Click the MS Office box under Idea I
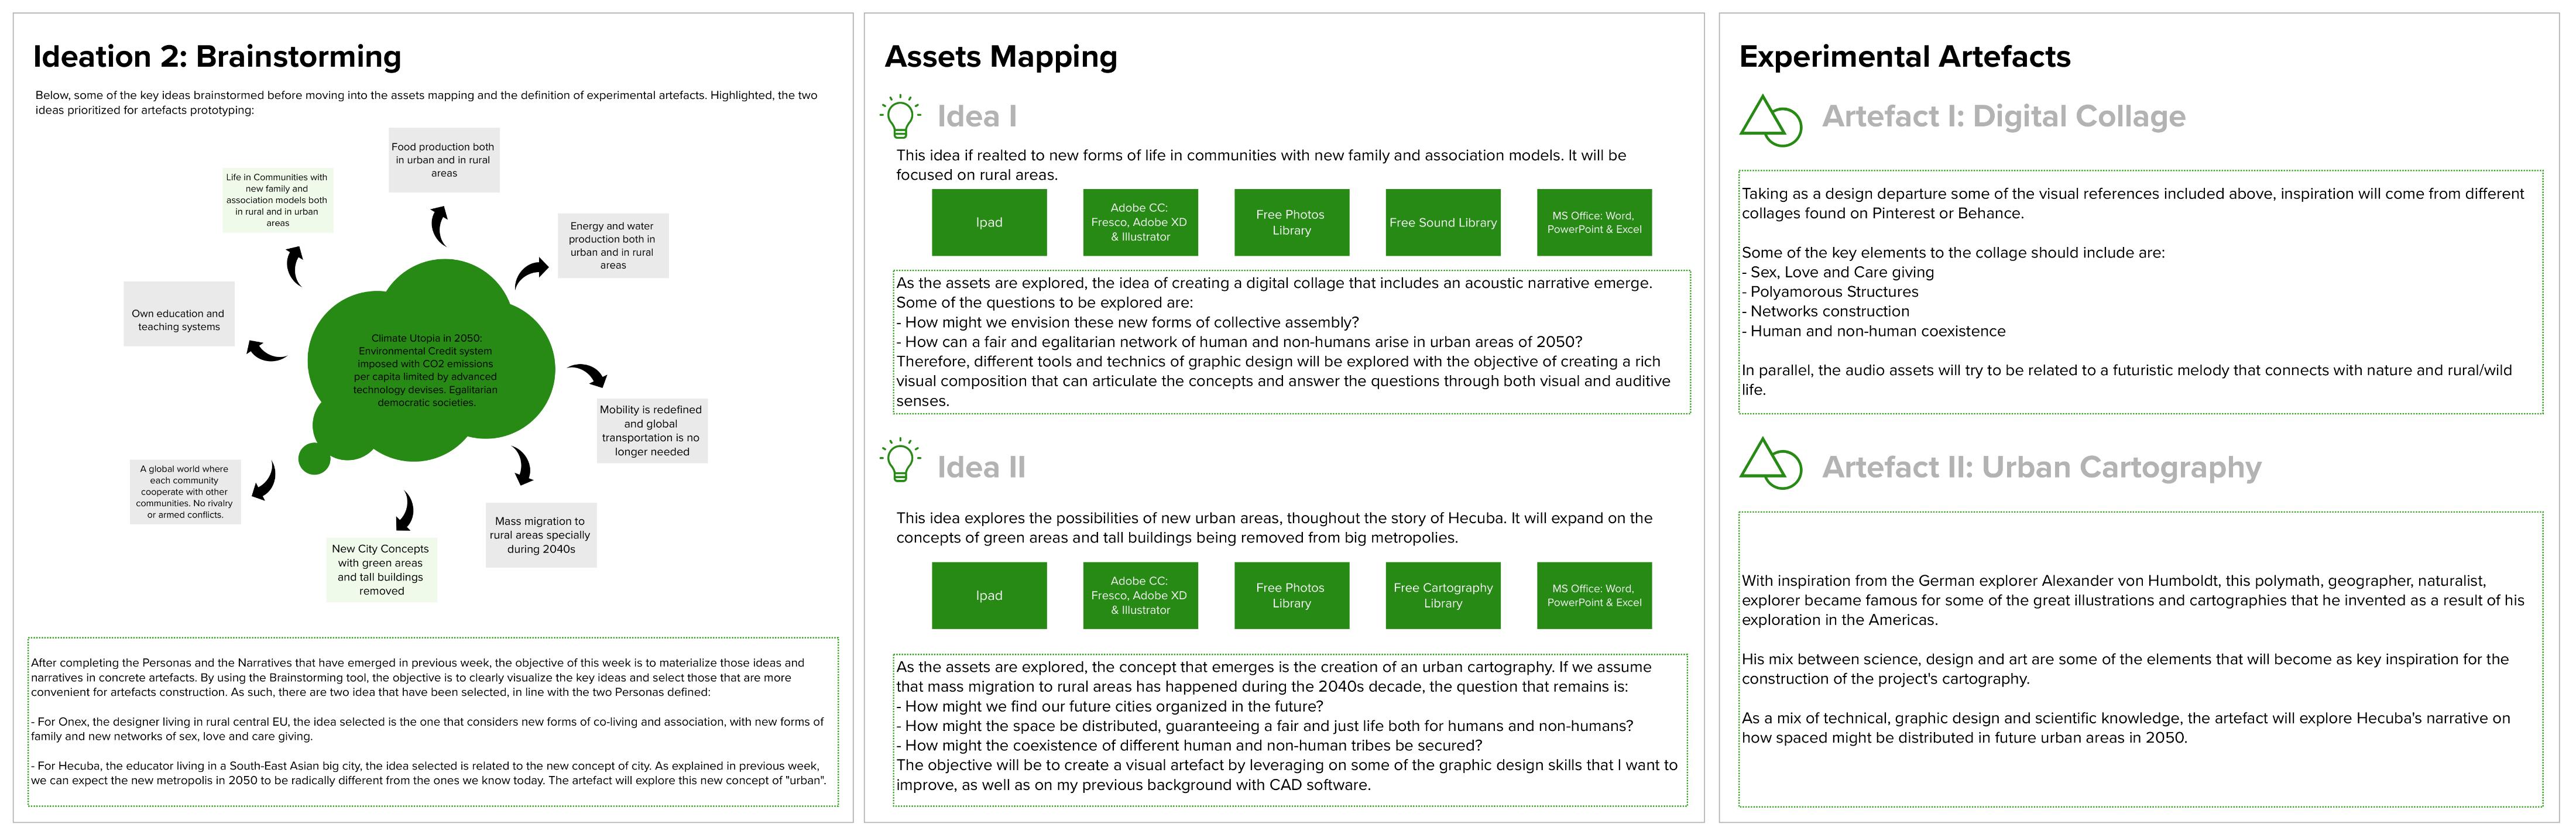2576x831 pixels. coord(1593,222)
